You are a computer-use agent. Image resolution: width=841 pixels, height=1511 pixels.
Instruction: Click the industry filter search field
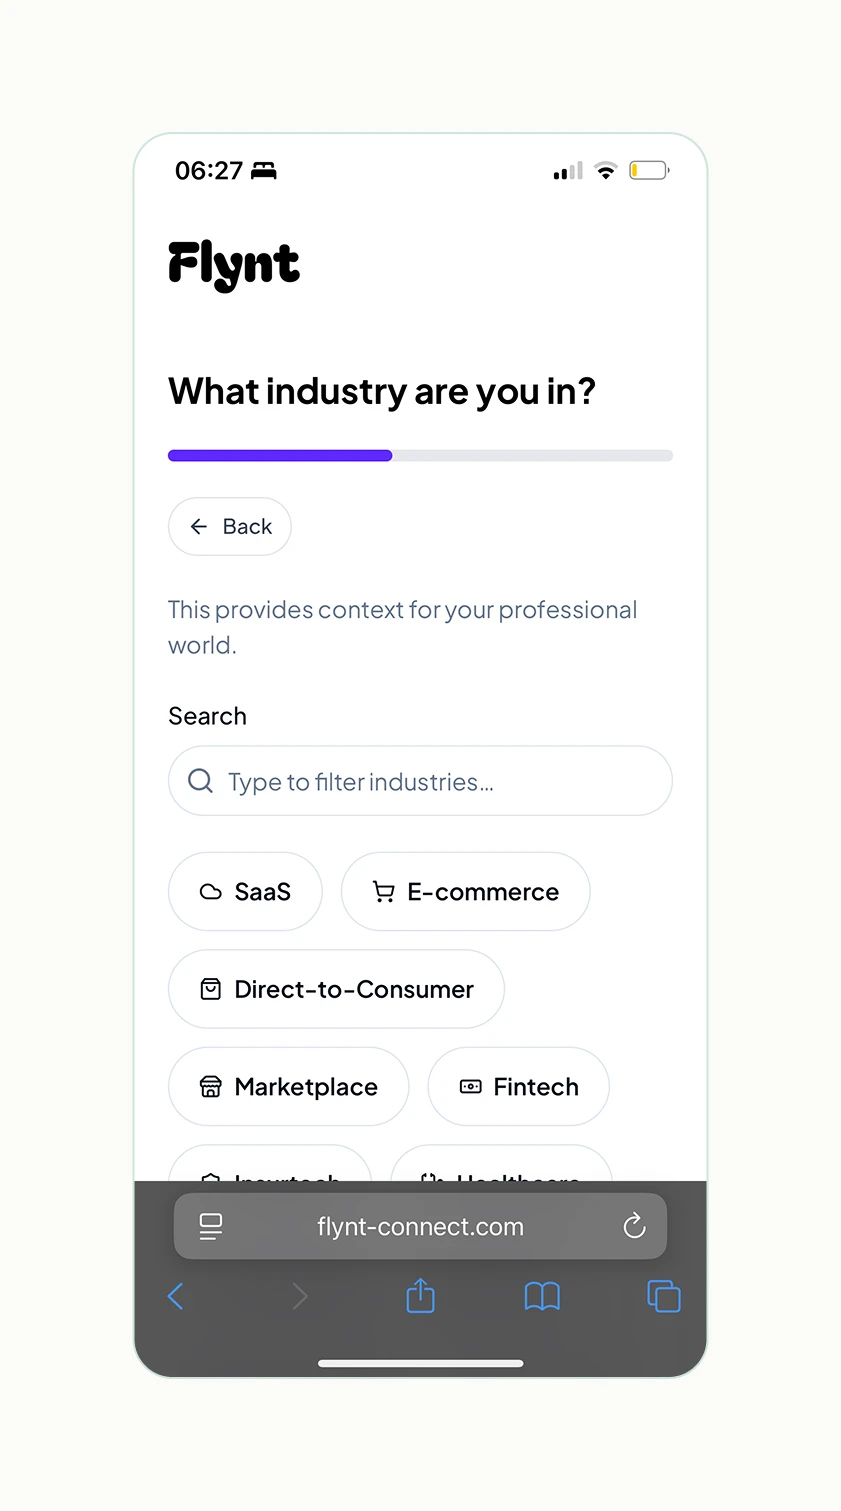coord(420,781)
